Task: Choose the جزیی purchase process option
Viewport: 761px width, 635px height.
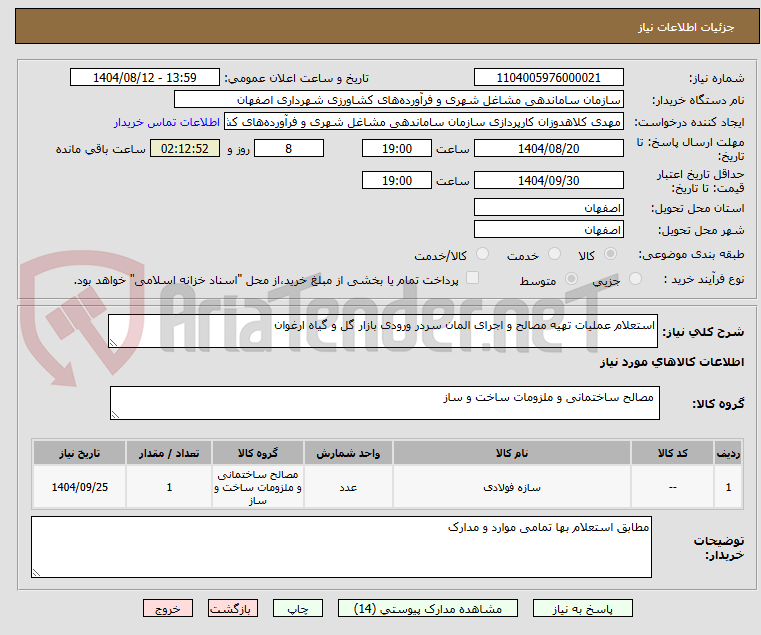Action: (x=635, y=279)
